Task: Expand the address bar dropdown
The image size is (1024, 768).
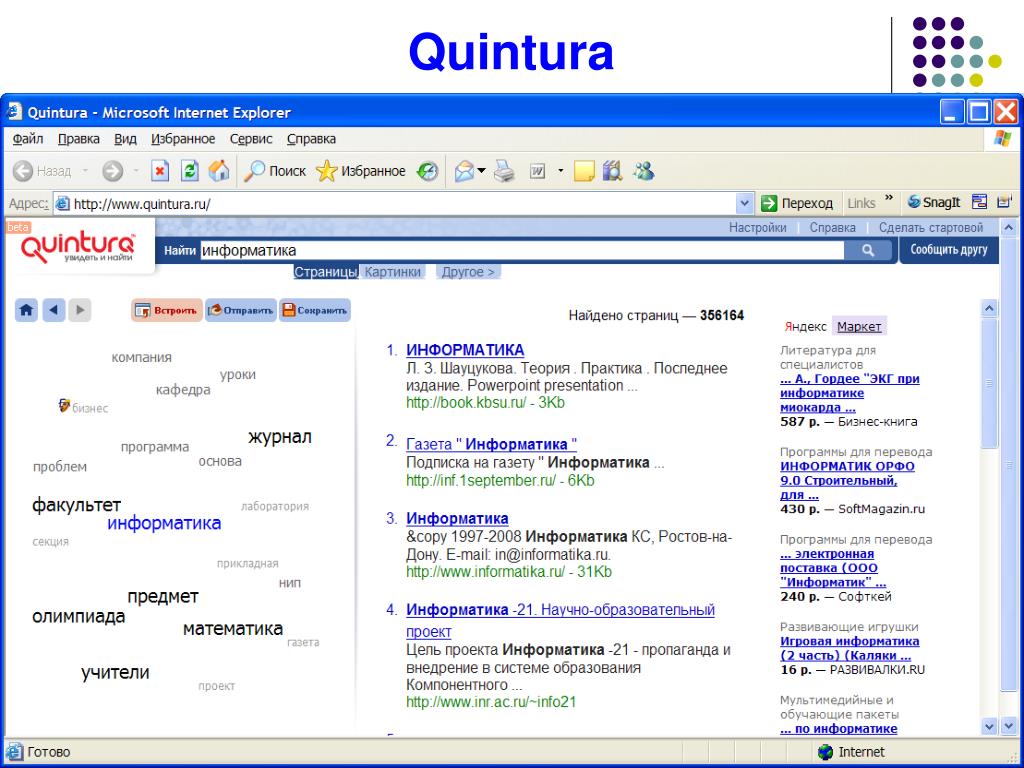Action: (744, 204)
